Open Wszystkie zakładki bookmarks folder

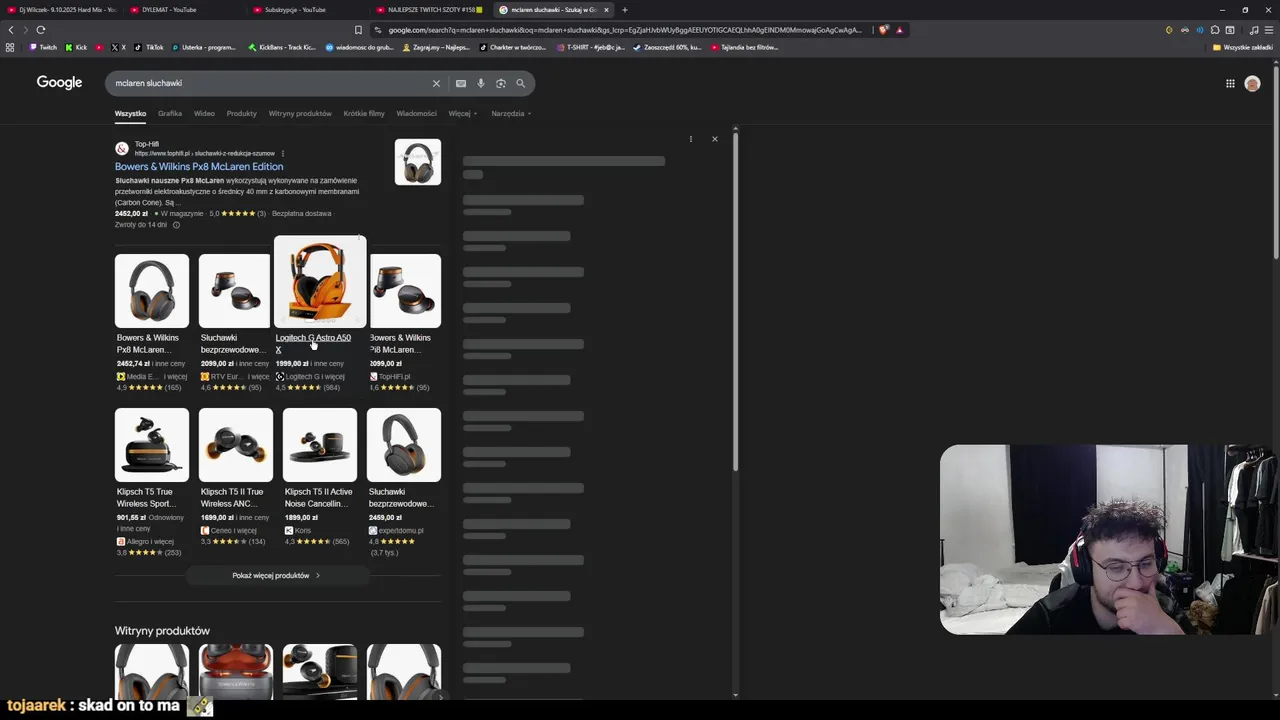[x=1243, y=47]
